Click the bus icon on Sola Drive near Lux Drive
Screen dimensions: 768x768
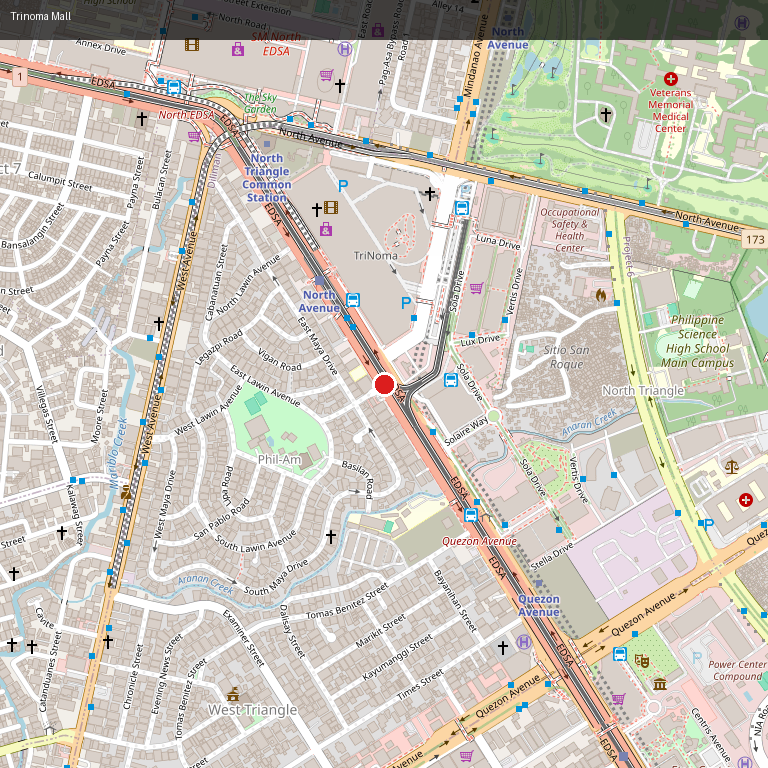[451, 380]
